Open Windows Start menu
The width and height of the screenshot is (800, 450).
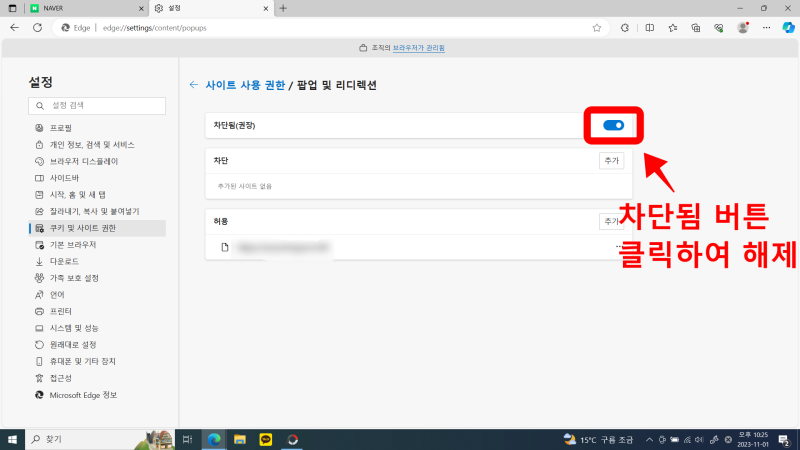(x=12, y=439)
